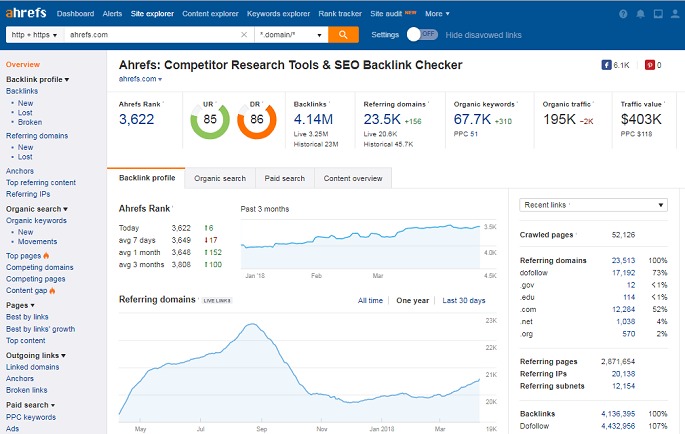Click the 4.14M Backlinks value
685x434 pixels.
313,119
